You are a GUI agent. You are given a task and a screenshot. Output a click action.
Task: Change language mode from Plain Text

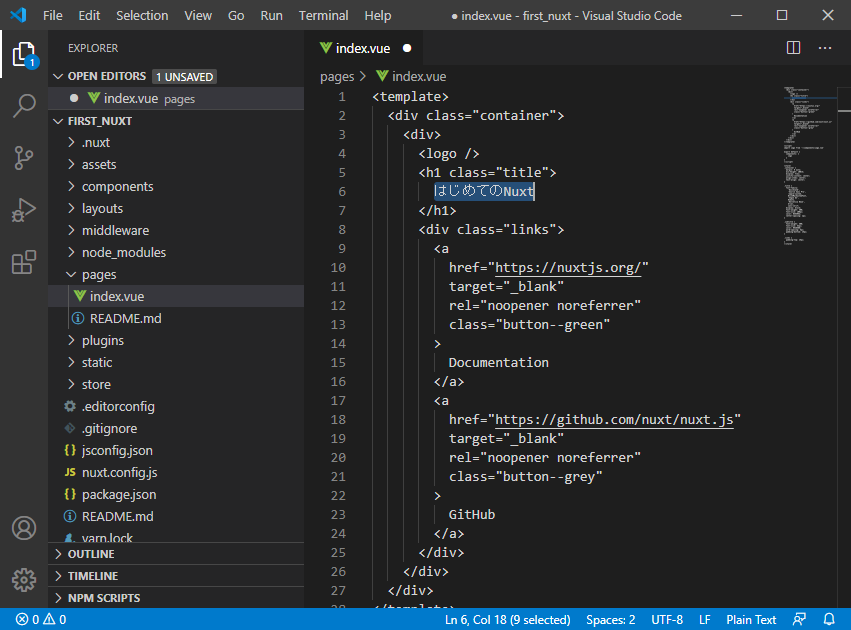751,619
